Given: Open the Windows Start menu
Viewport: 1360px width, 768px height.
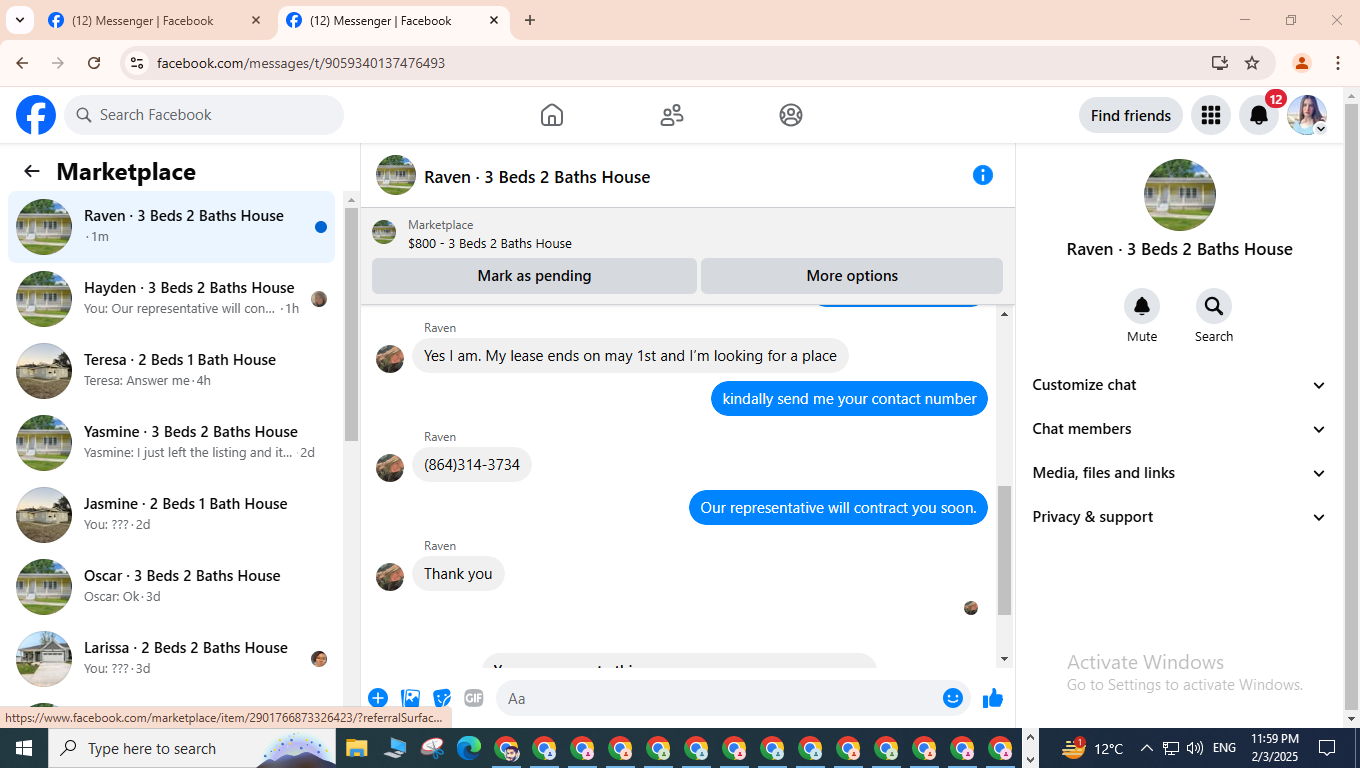Looking at the screenshot, I should point(24,748).
